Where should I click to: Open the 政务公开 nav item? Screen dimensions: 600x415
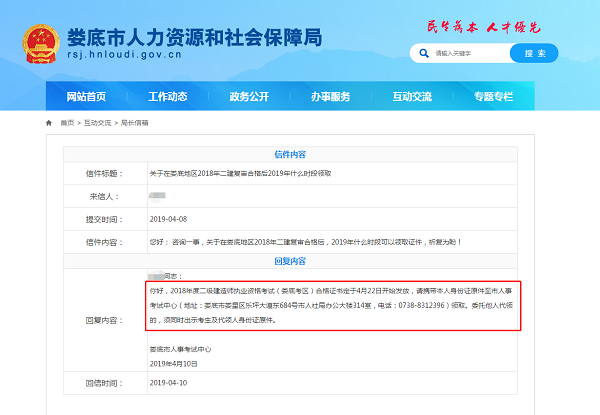pos(249,96)
